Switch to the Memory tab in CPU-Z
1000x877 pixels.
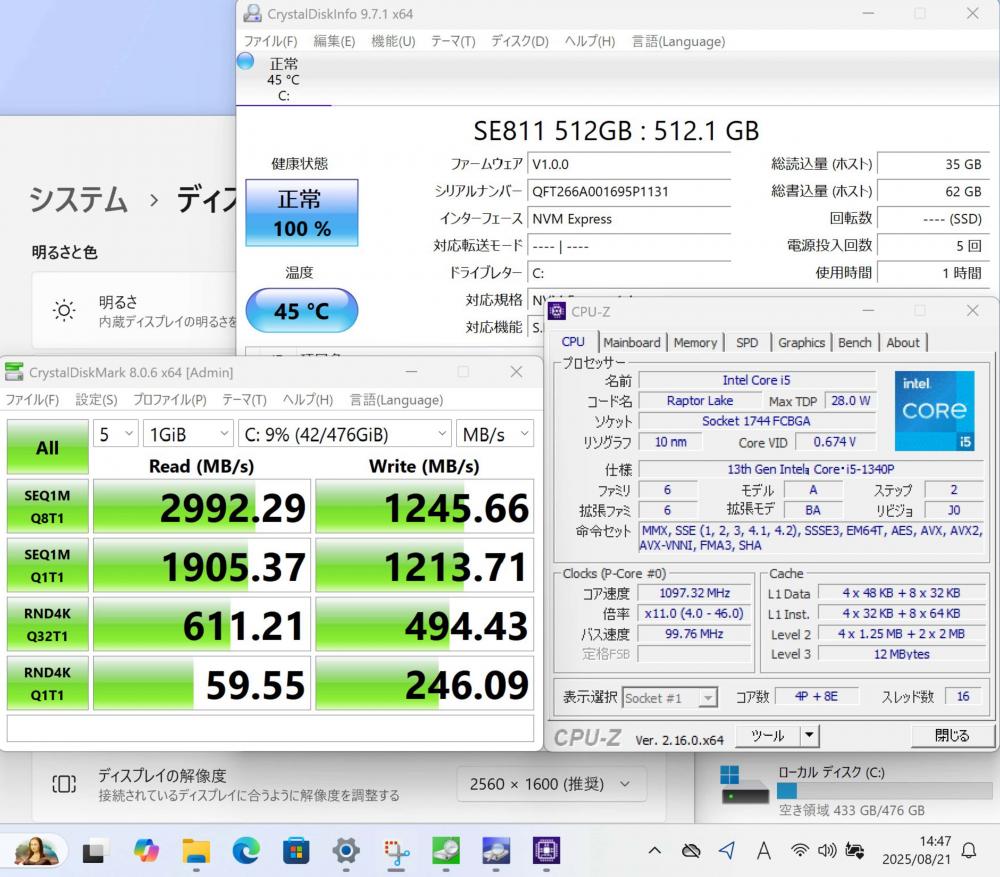pyautogui.click(x=695, y=343)
